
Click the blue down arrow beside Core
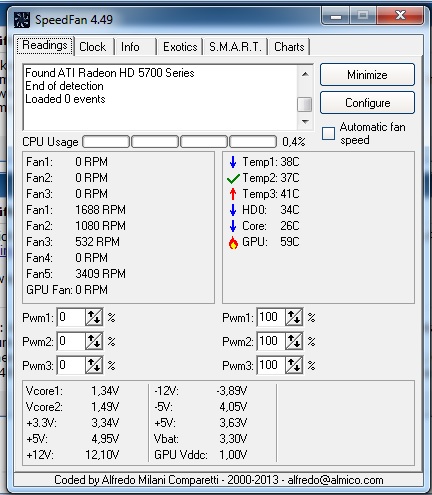tap(233, 226)
